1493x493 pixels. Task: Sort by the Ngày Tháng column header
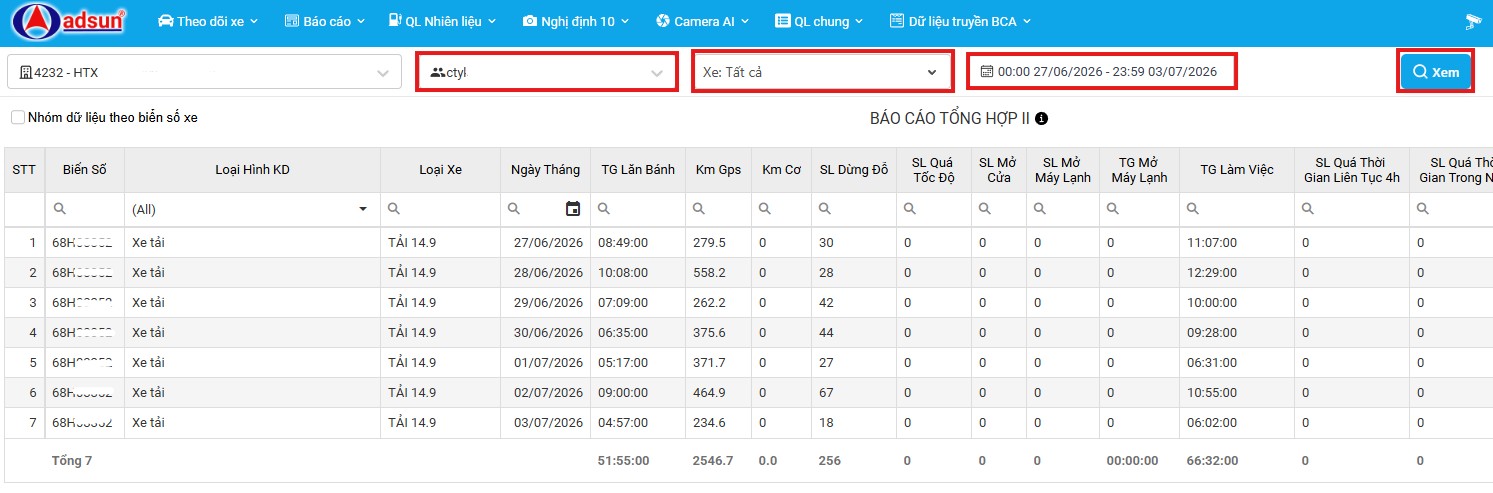[x=545, y=170]
